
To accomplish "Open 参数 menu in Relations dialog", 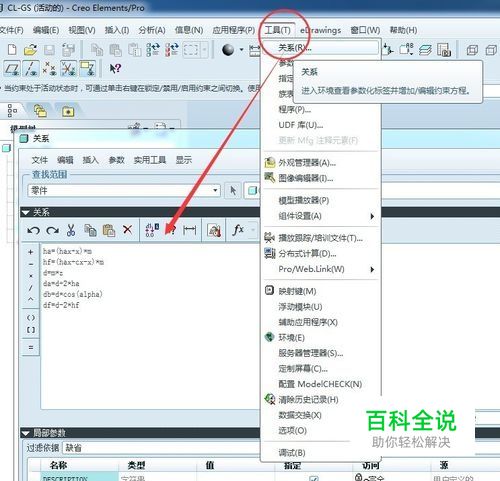I will click(x=116, y=160).
